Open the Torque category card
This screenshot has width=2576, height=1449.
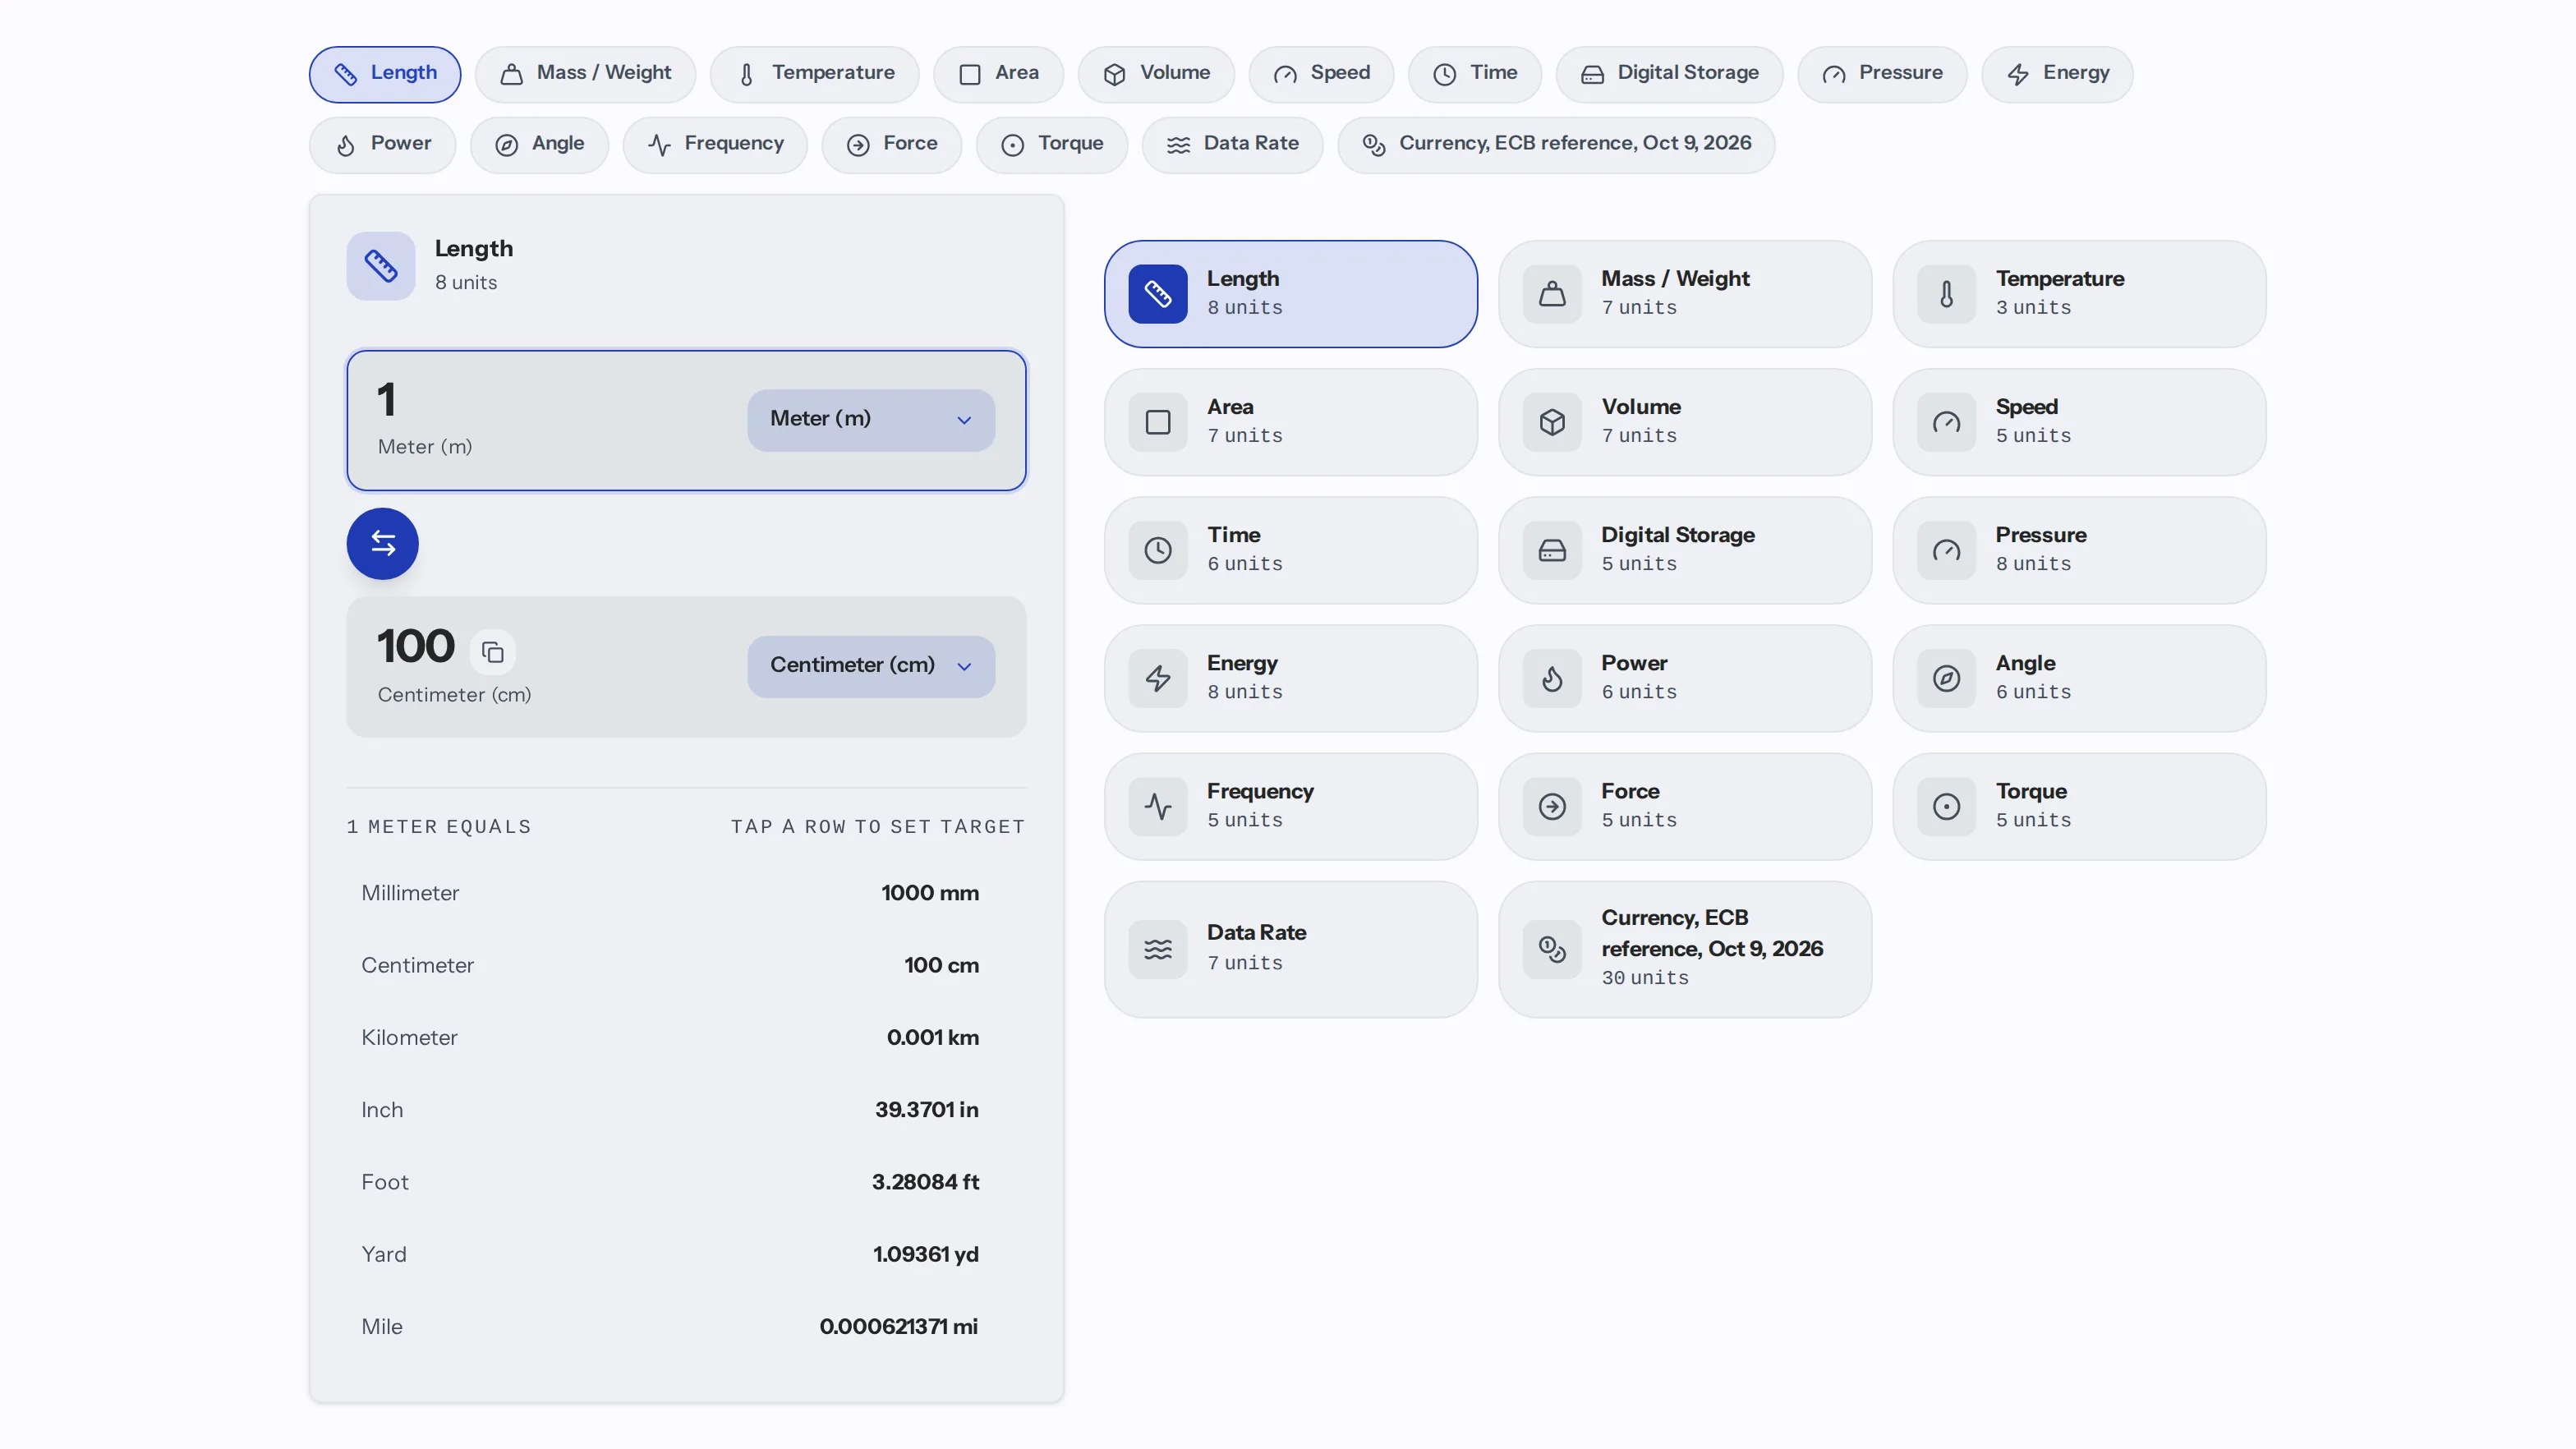pyautogui.click(x=2078, y=806)
